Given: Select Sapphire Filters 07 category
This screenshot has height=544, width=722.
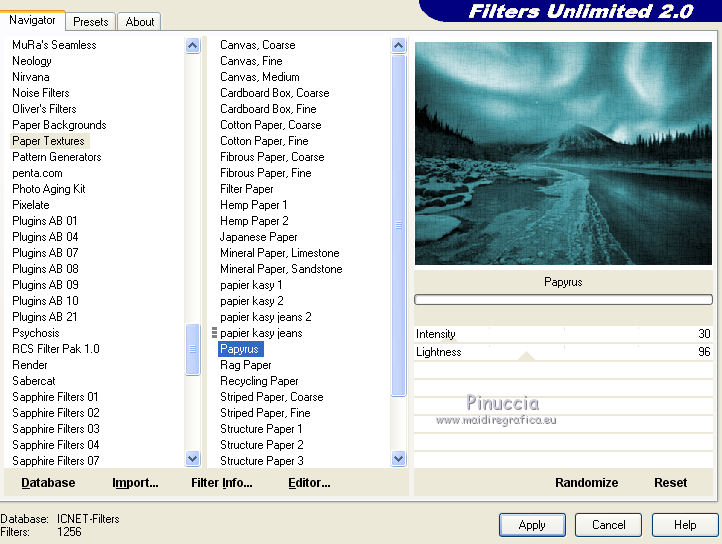Looking at the screenshot, I should pos(55,461).
